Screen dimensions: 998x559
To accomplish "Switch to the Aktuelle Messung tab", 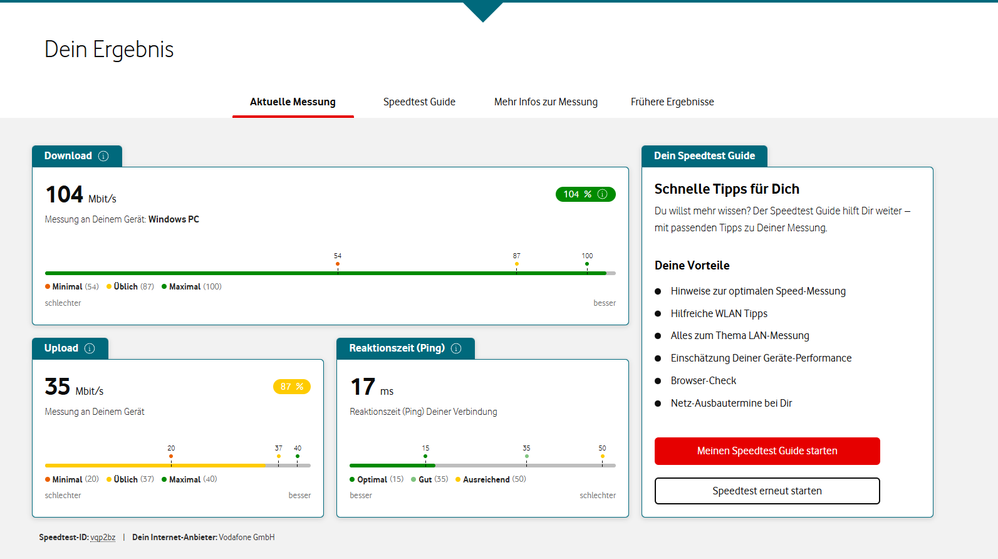I will [293, 102].
